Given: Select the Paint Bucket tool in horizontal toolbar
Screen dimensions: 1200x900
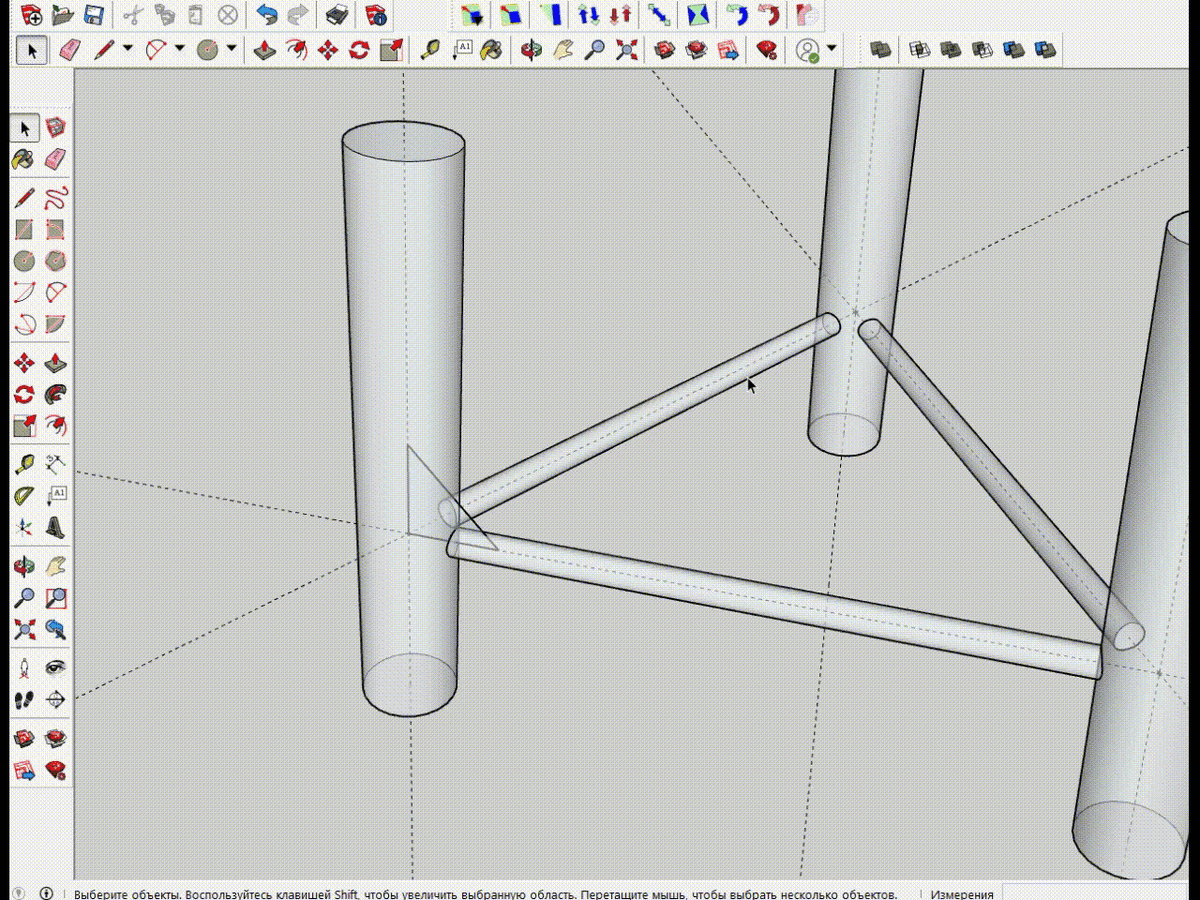Looking at the screenshot, I should 492,49.
